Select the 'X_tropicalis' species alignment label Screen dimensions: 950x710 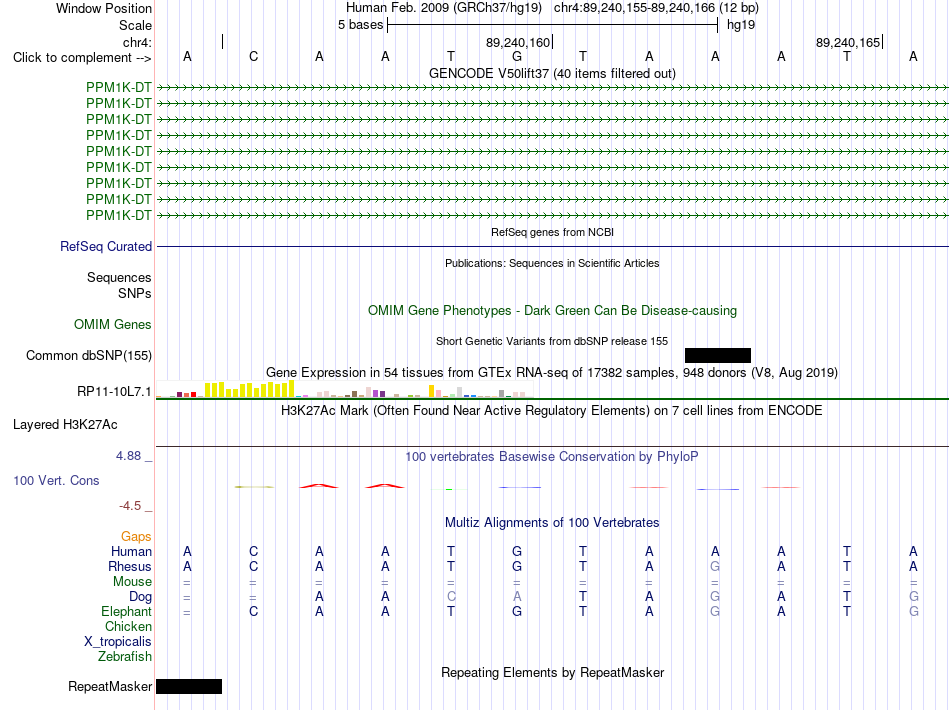(x=118, y=642)
